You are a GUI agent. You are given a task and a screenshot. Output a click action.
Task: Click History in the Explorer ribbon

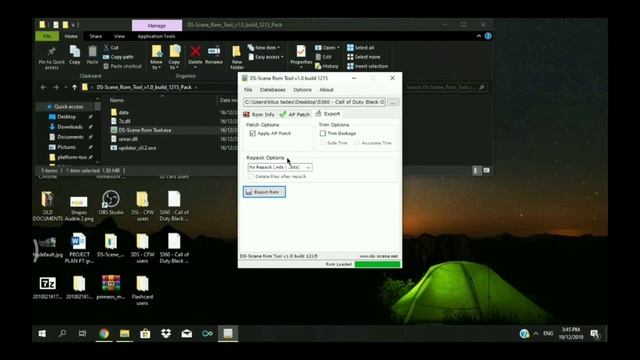327,66
